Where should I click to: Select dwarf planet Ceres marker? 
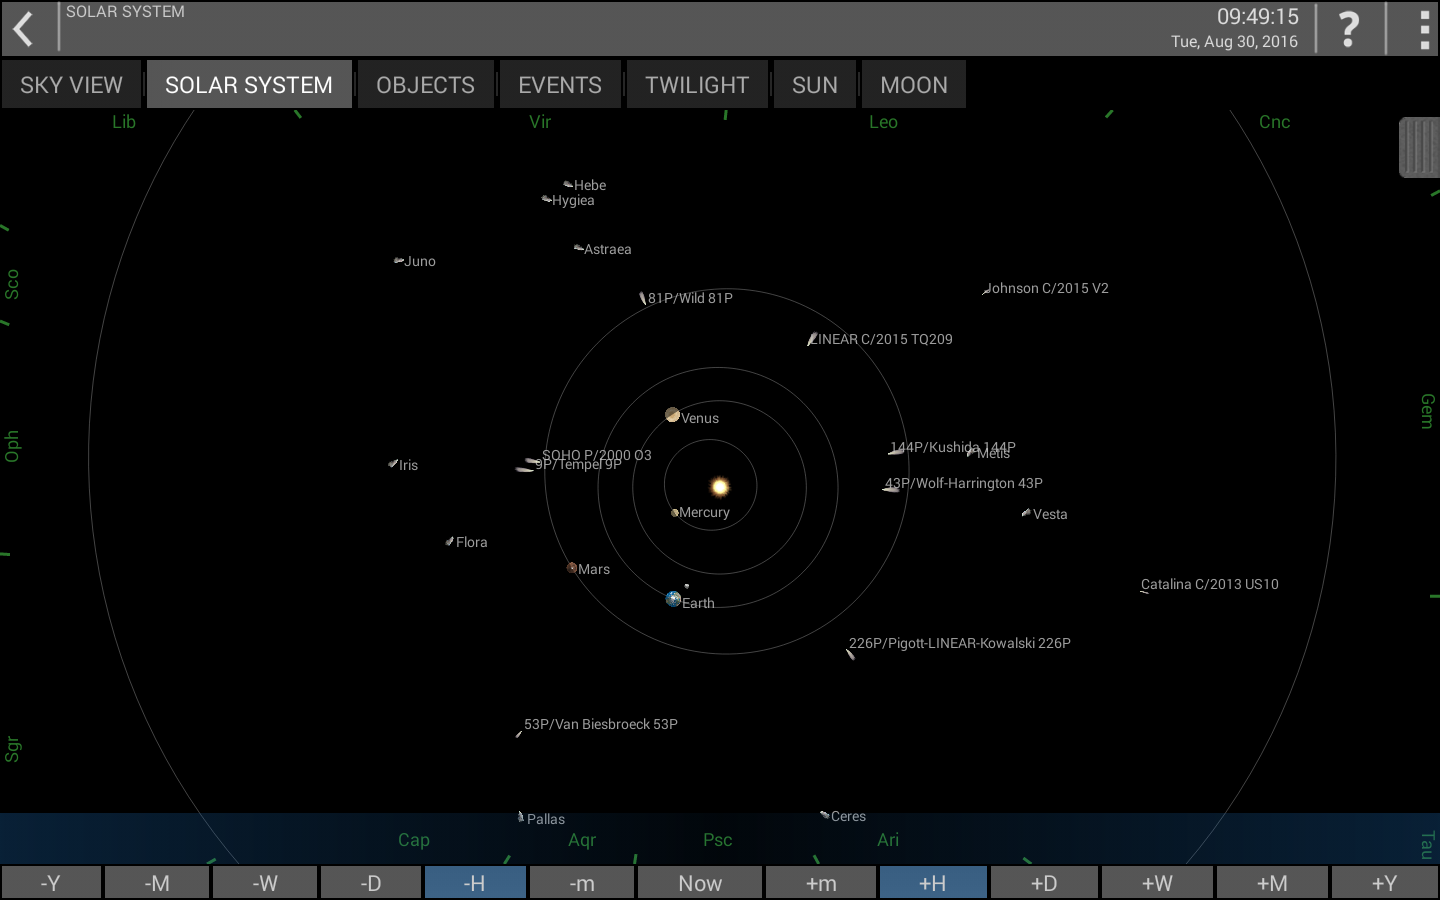pos(825,815)
